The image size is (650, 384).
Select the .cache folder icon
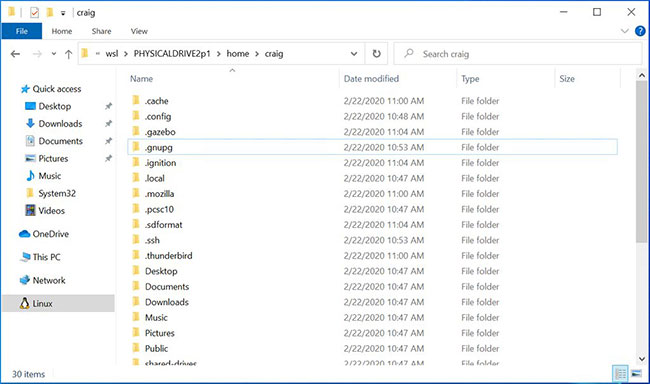(x=136, y=100)
